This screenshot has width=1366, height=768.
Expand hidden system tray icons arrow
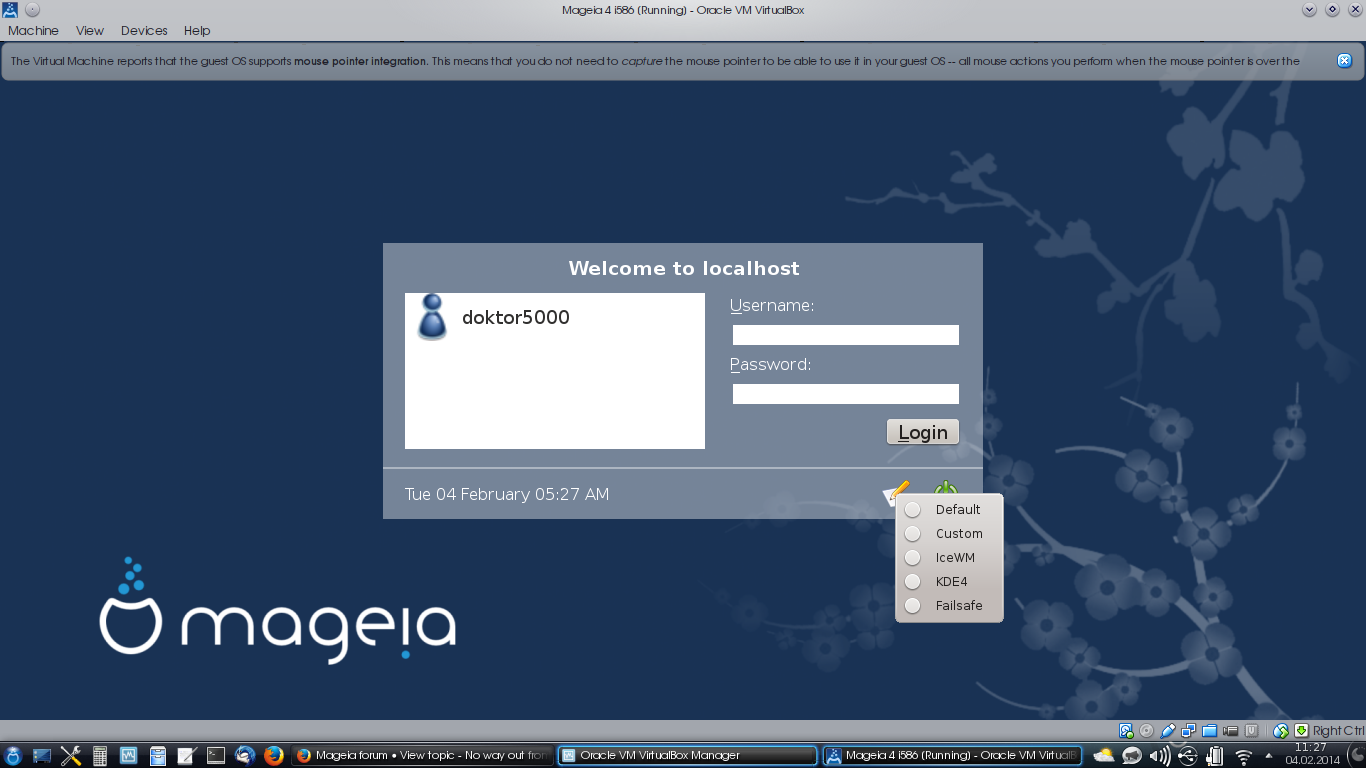click(1269, 756)
